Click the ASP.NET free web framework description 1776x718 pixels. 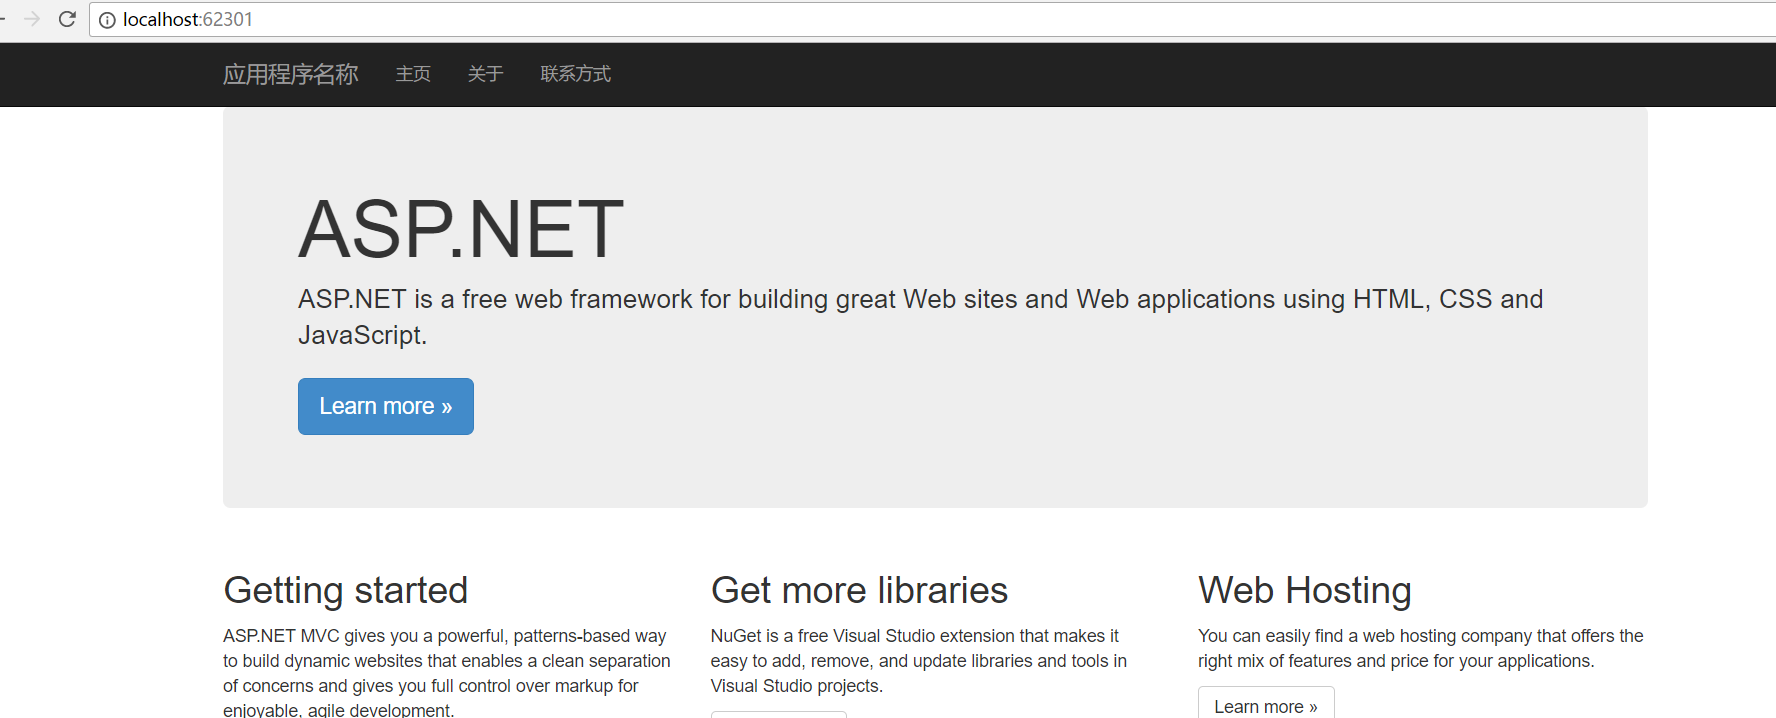921,317
